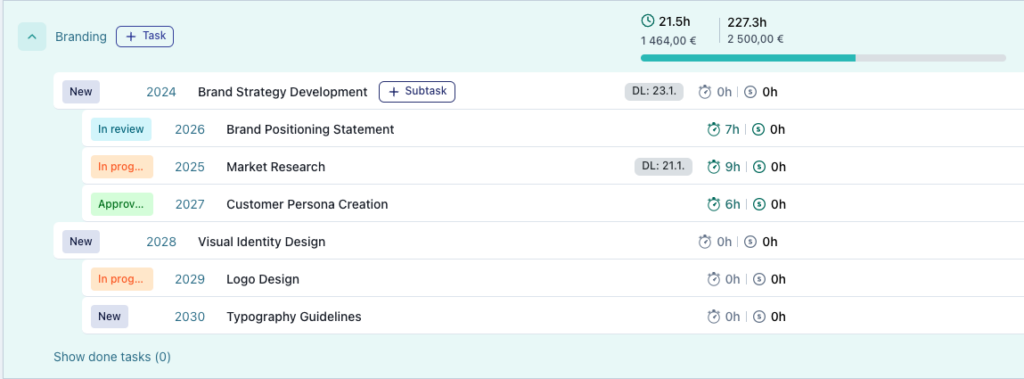Click DL: 21.1. deadline on Market Research
This screenshot has height=379, width=1024.
pos(663,167)
